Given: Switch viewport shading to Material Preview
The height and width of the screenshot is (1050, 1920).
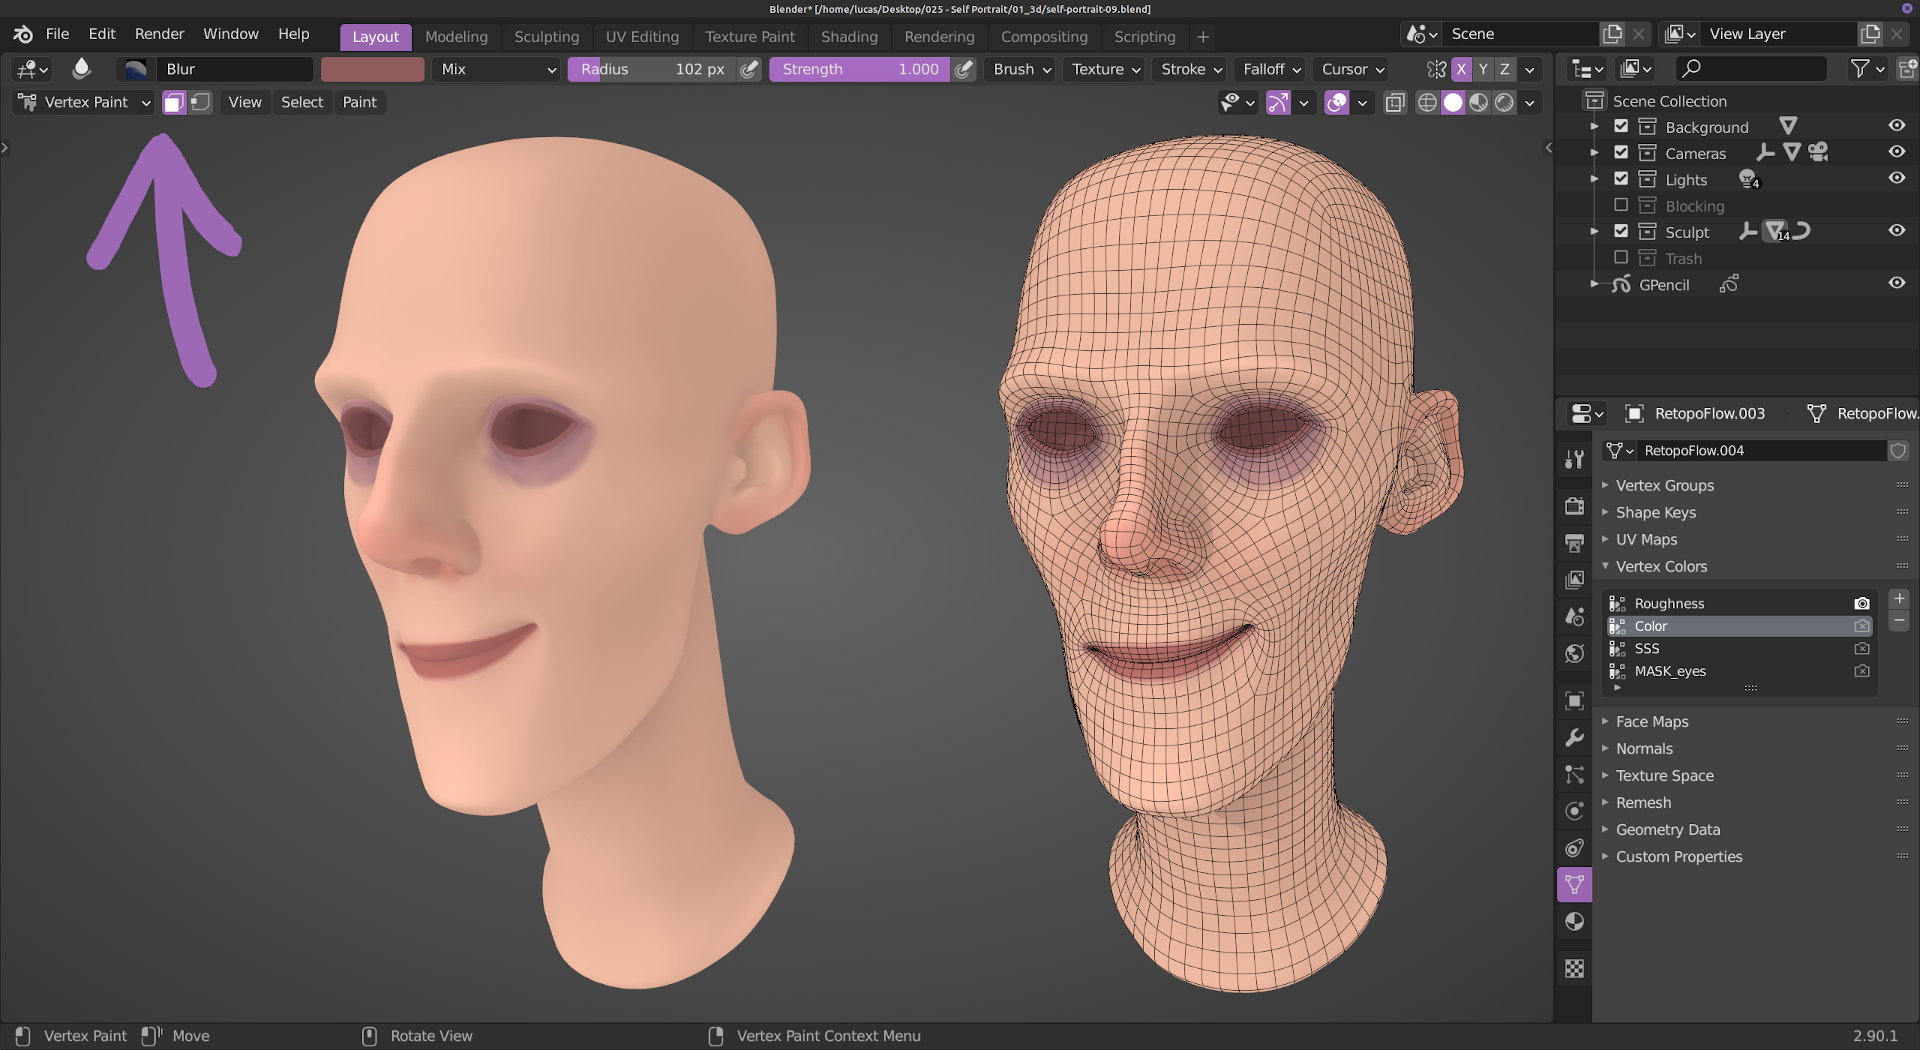Looking at the screenshot, I should tap(1478, 102).
